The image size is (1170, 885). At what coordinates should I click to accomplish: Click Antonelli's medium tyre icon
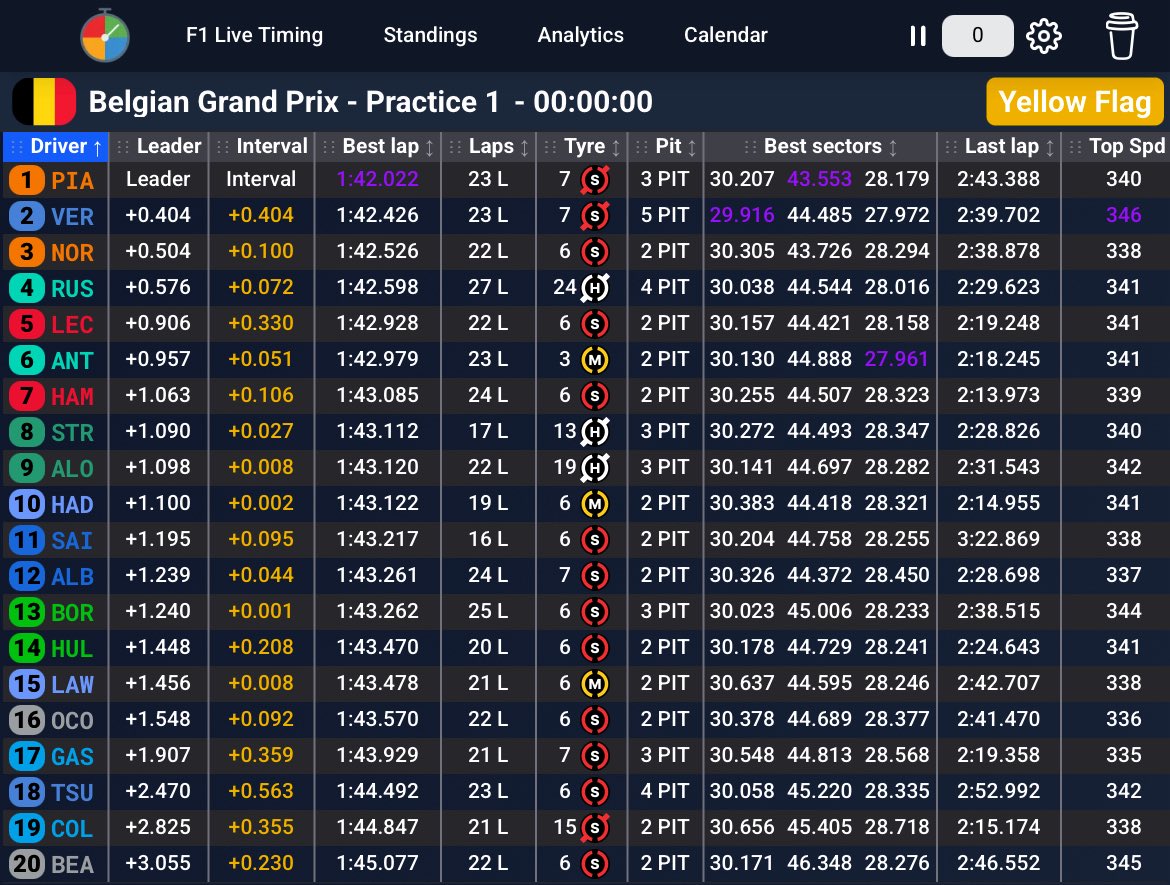click(595, 360)
